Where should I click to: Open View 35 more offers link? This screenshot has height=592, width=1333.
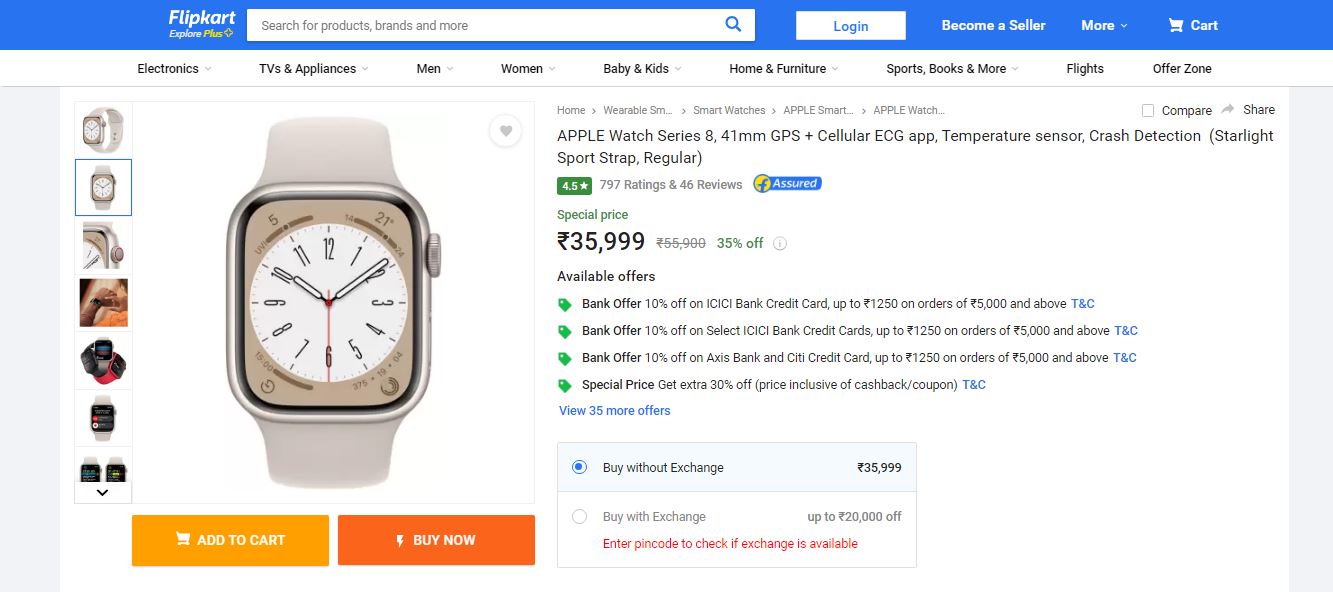pos(615,411)
